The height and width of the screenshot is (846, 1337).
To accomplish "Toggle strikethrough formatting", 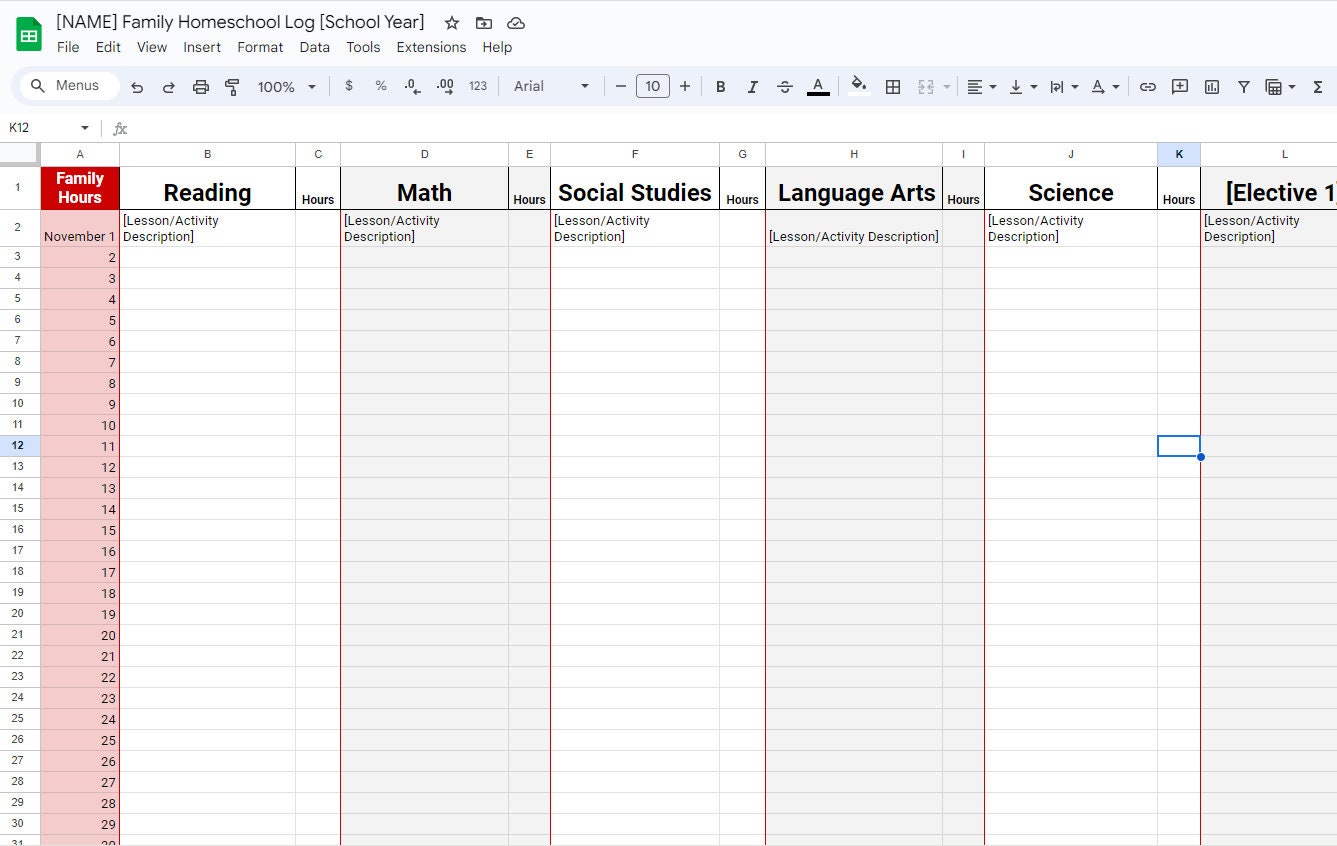I will click(x=785, y=86).
